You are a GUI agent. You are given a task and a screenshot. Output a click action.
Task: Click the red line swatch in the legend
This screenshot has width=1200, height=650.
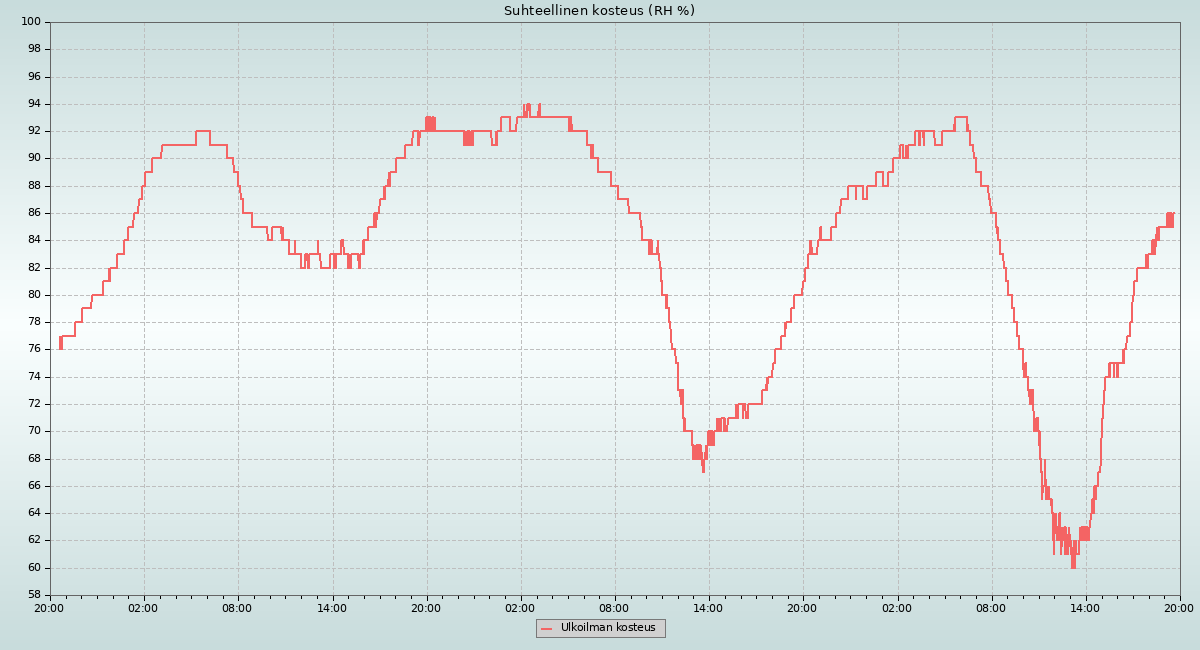546,629
